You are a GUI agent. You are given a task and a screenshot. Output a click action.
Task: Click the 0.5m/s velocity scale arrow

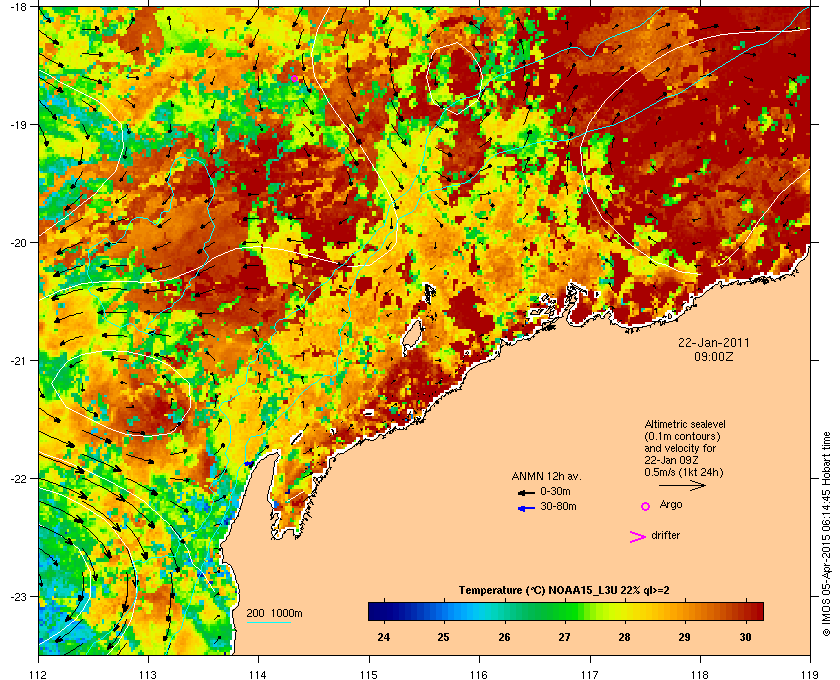682,486
